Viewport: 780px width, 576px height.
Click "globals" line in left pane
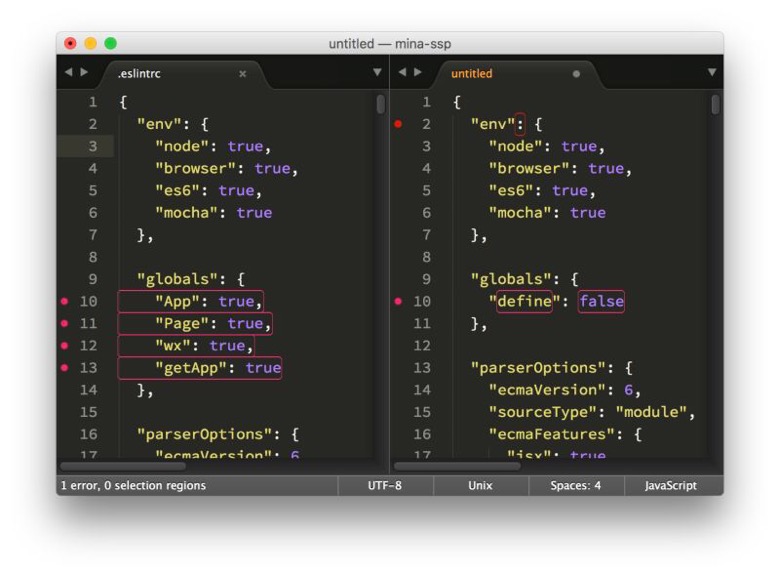coord(191,280)
